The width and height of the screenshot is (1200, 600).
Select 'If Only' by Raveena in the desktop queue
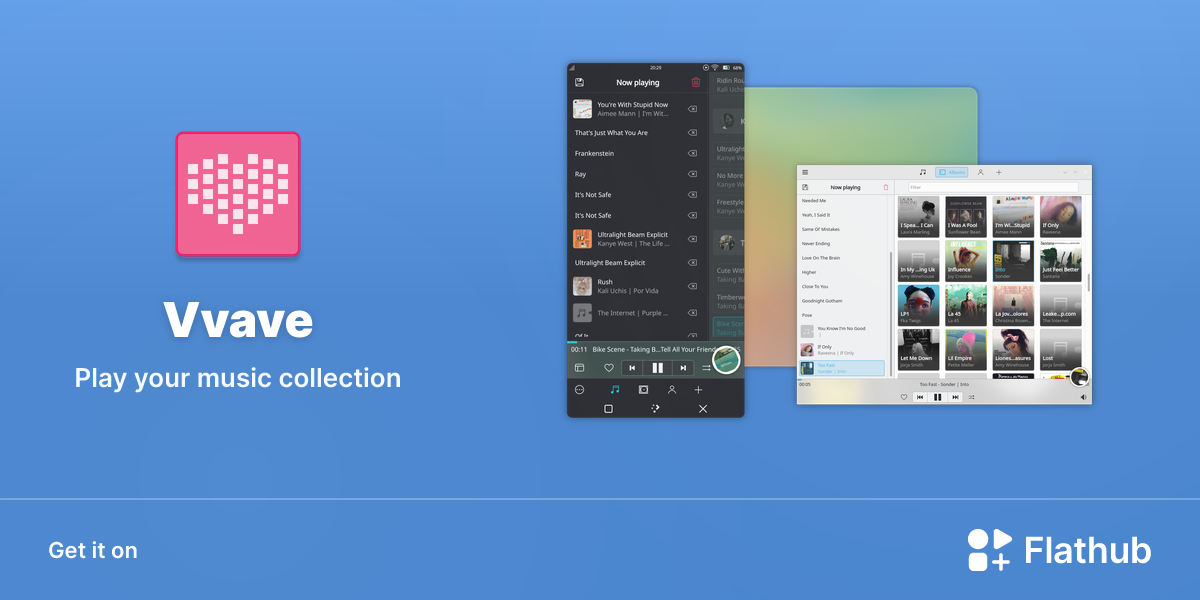(x=842, y=350)
